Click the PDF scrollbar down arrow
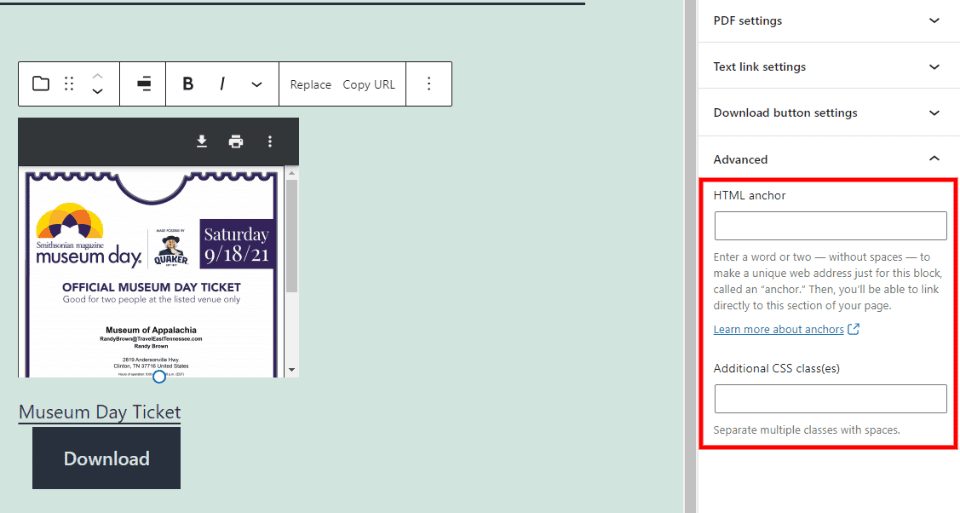 [x=292, y=370]
